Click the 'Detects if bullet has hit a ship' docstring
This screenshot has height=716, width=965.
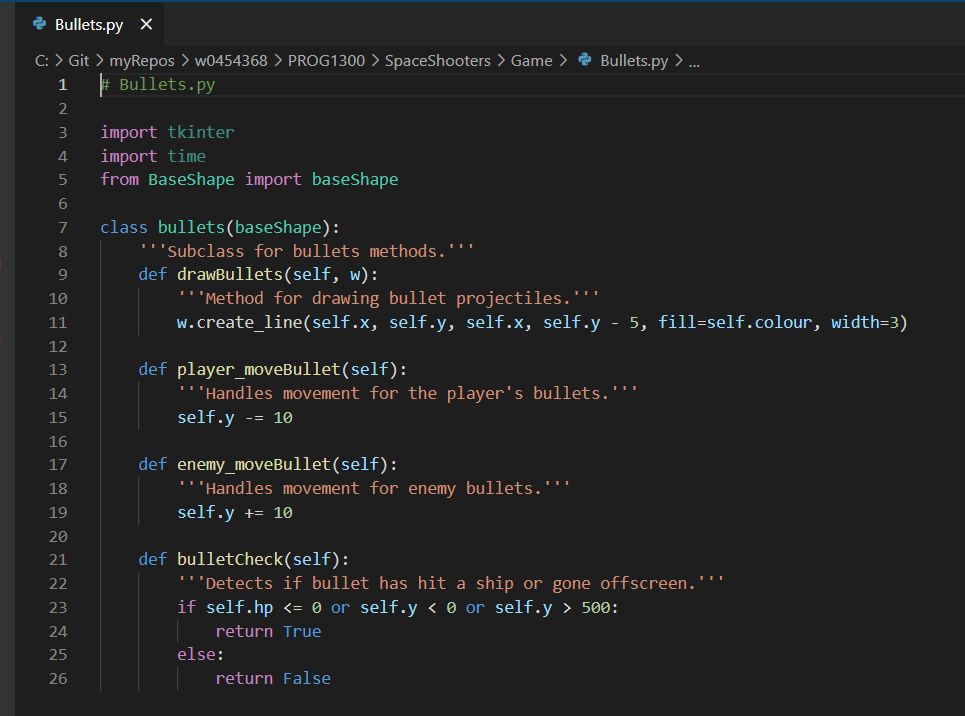450,584
